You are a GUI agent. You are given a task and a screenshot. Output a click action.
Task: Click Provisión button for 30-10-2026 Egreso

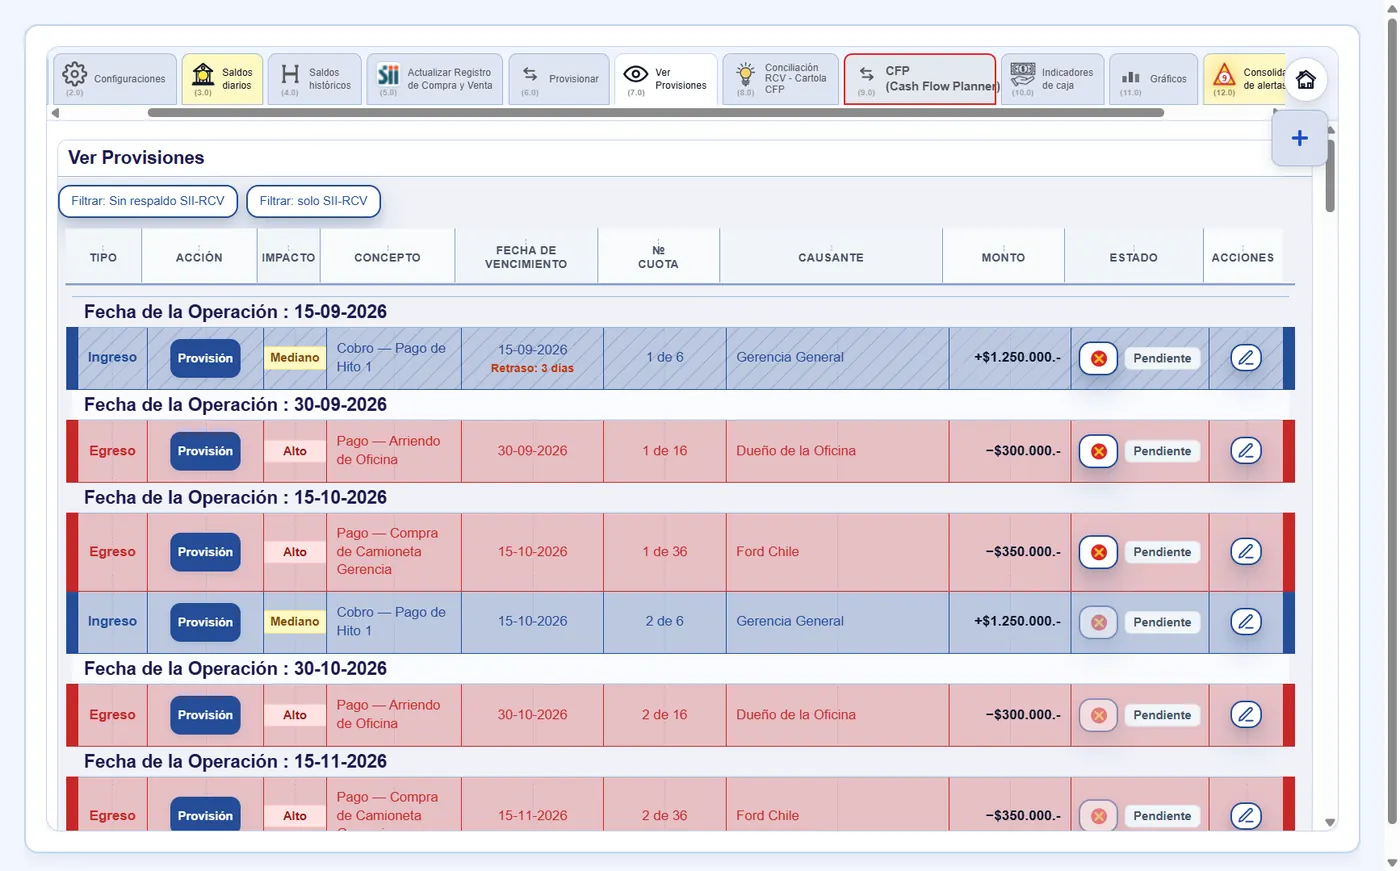(205, 715)
